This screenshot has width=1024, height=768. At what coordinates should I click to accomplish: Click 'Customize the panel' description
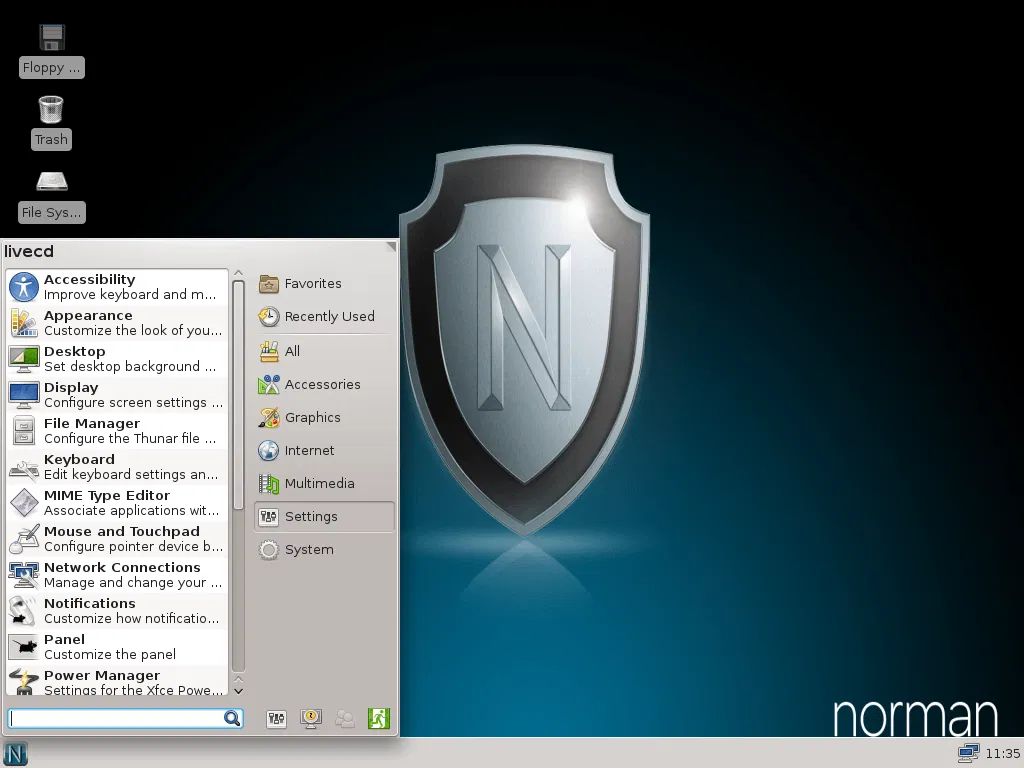[x=110, y=654]
